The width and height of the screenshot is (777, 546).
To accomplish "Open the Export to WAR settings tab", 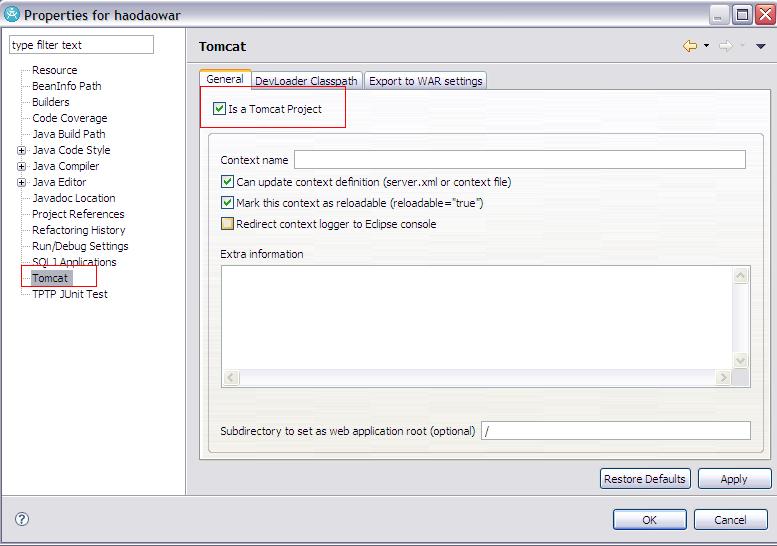I will point(426,81).
